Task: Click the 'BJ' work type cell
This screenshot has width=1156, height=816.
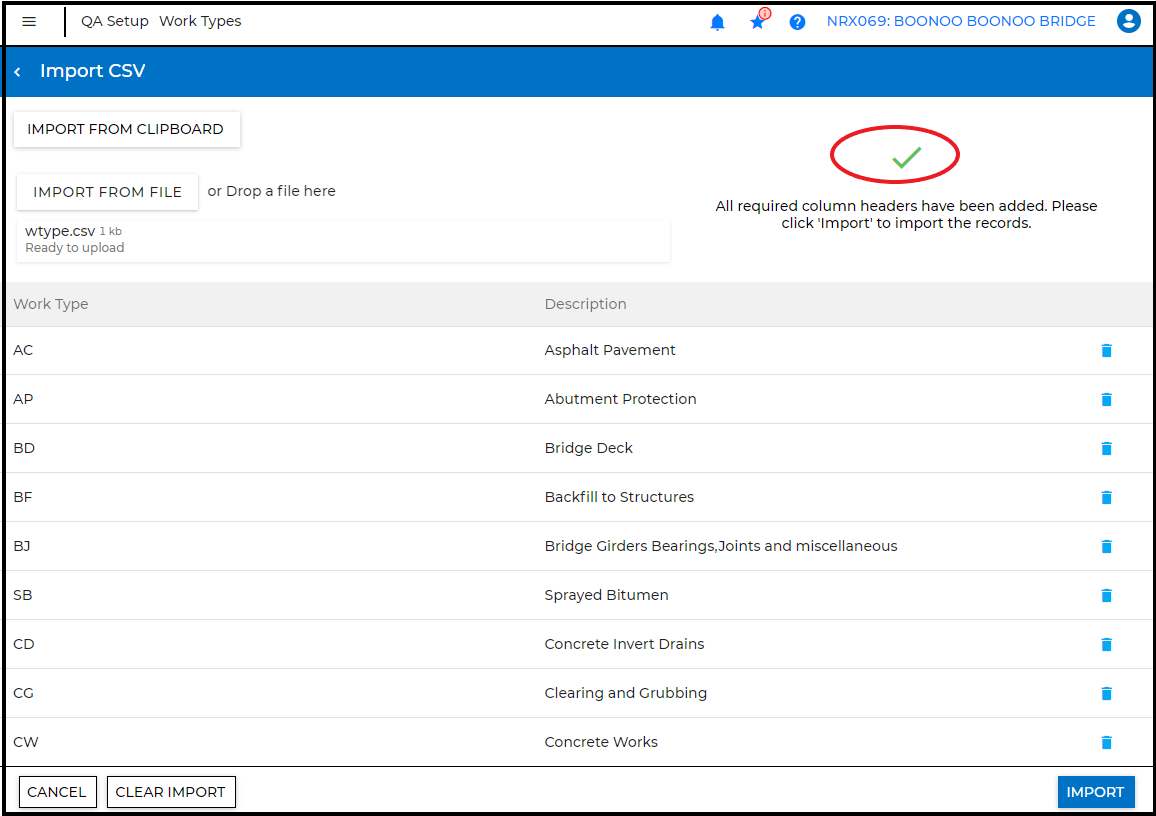Action: pyautogui.click(x=22, y=546)
